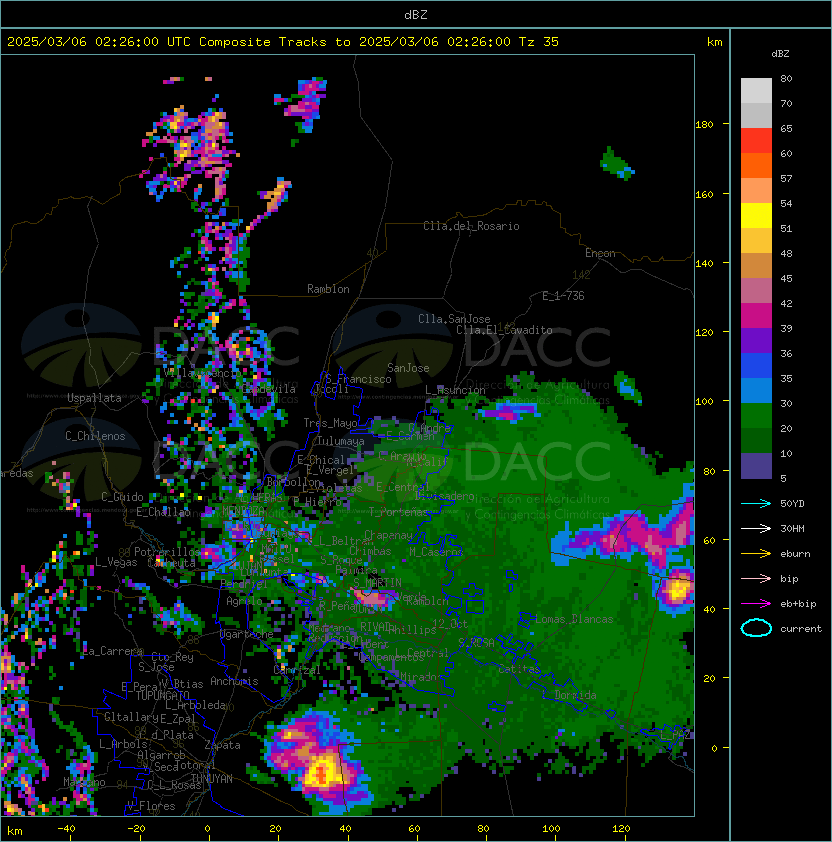Click the dark purple 10 dBZ swatch
This screenshot has width=832, height=842.
point(756,465)
